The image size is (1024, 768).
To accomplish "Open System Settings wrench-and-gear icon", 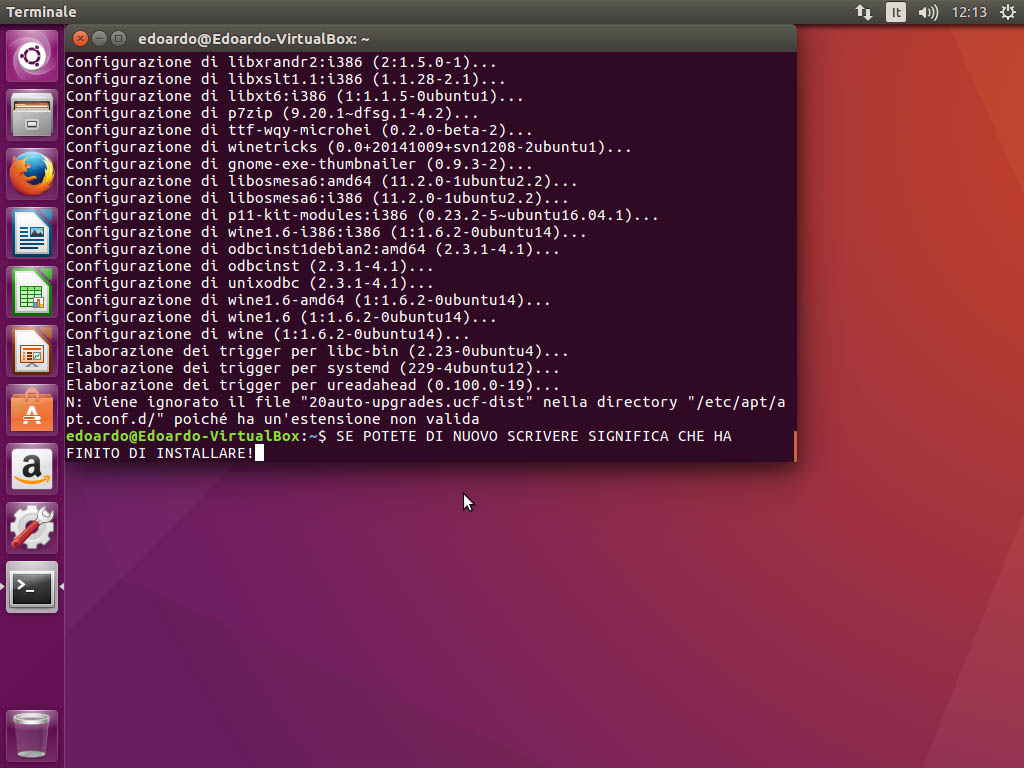I will coord(33,528).
